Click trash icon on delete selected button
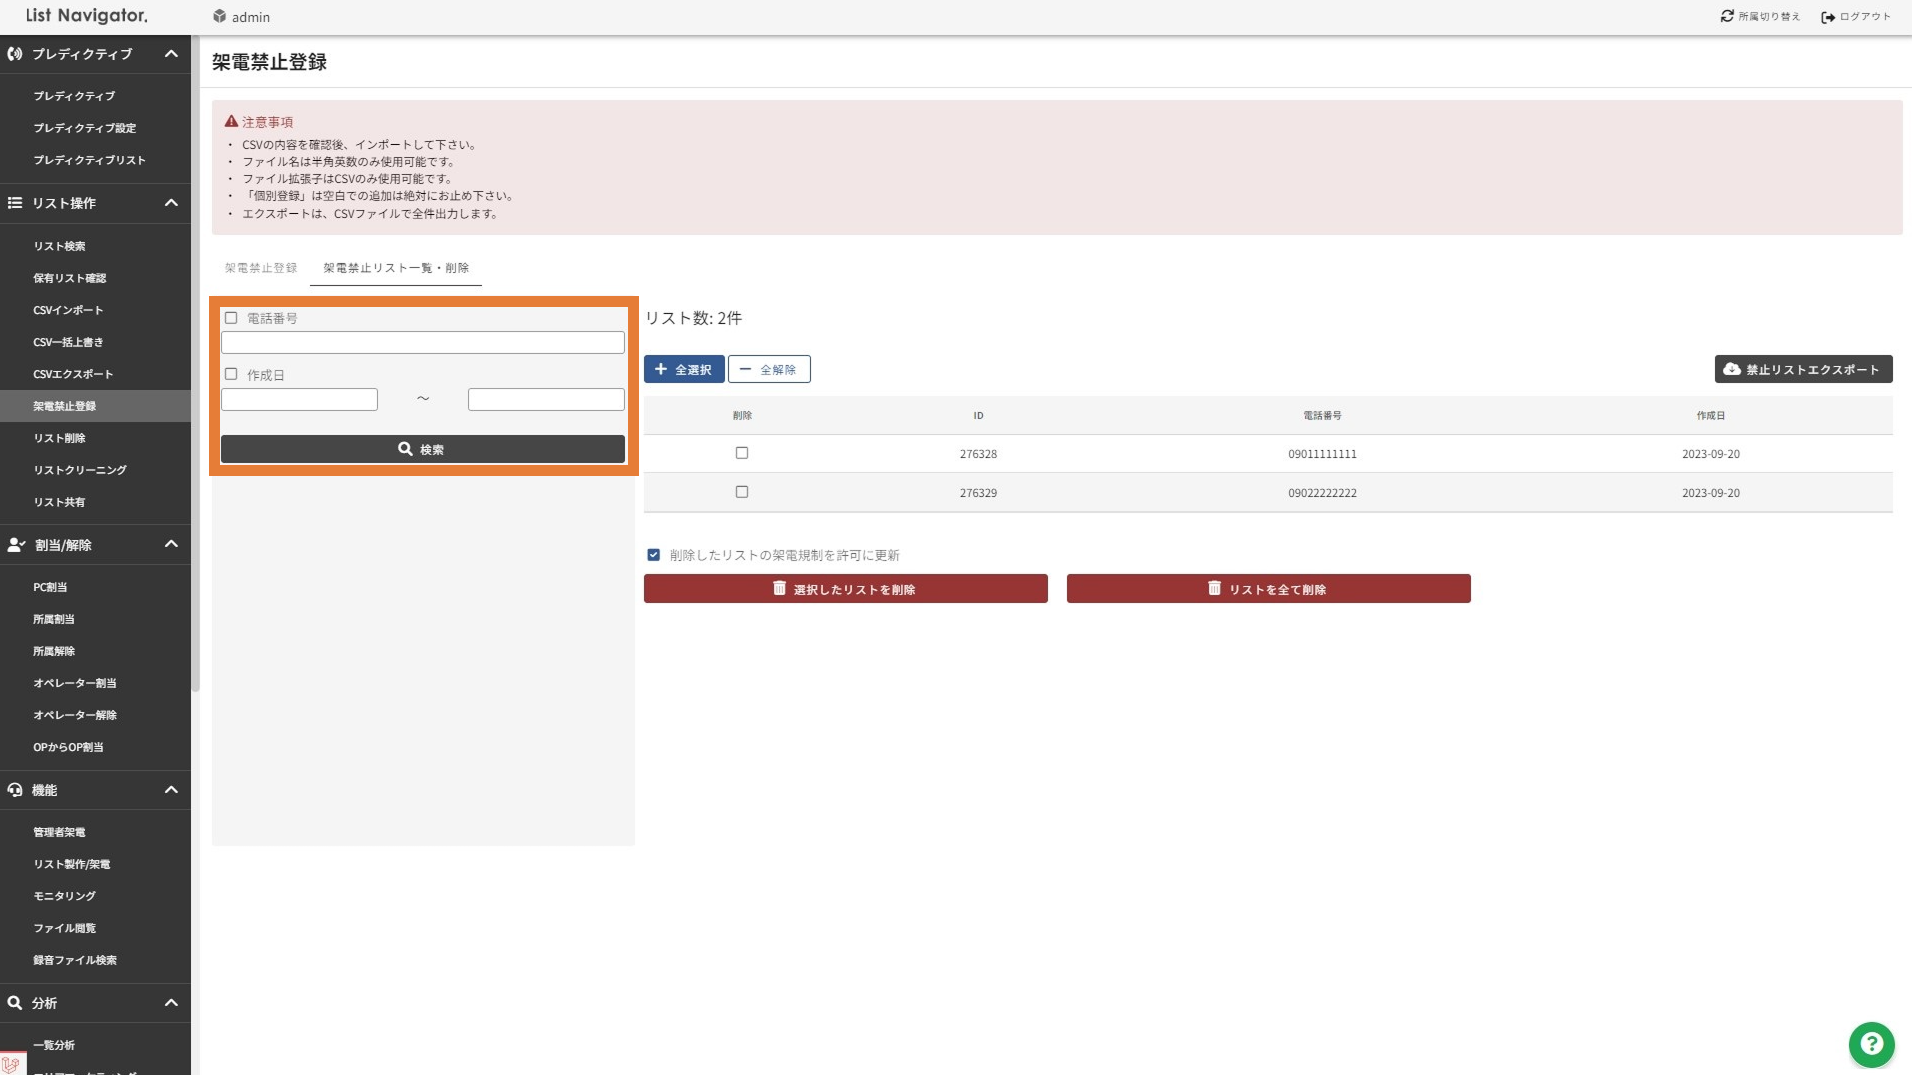 click(x=779, y=588)
